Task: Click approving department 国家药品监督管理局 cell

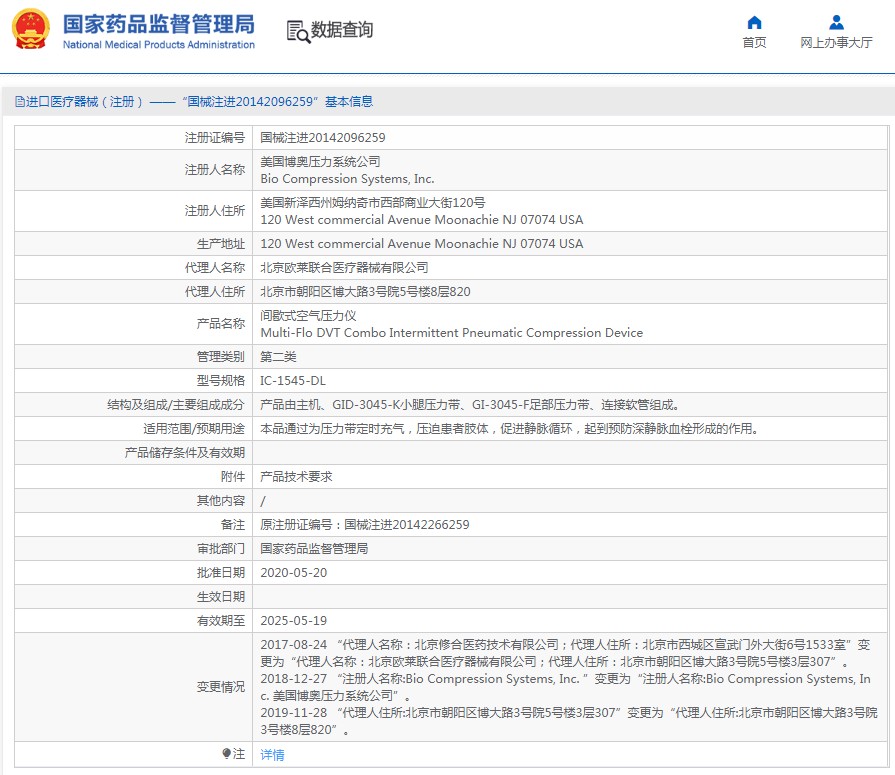Action: coord(314,548)
